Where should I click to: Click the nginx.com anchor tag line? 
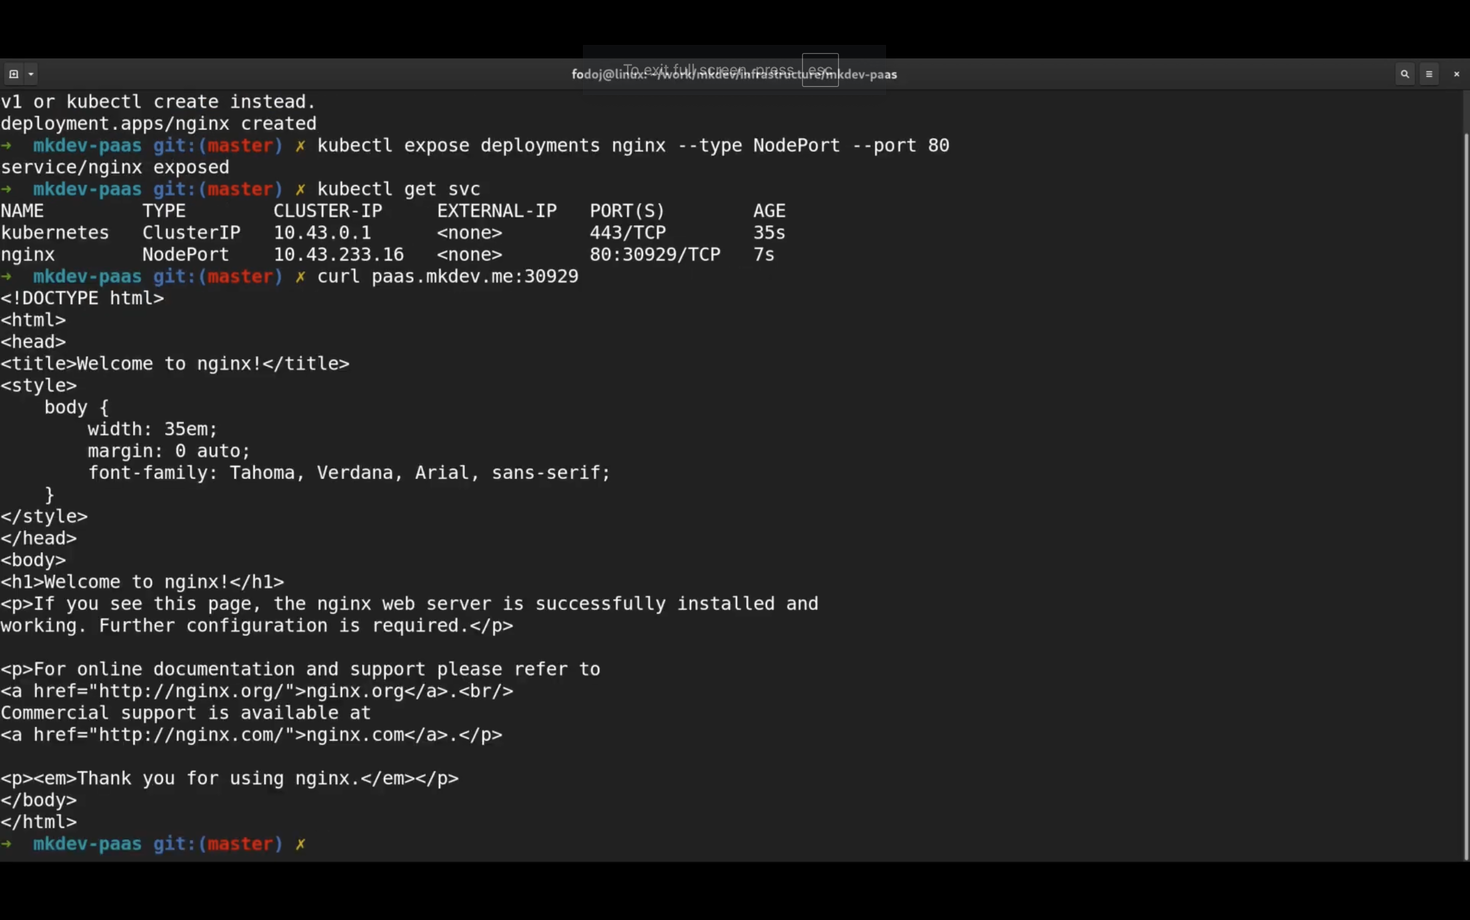251,735
